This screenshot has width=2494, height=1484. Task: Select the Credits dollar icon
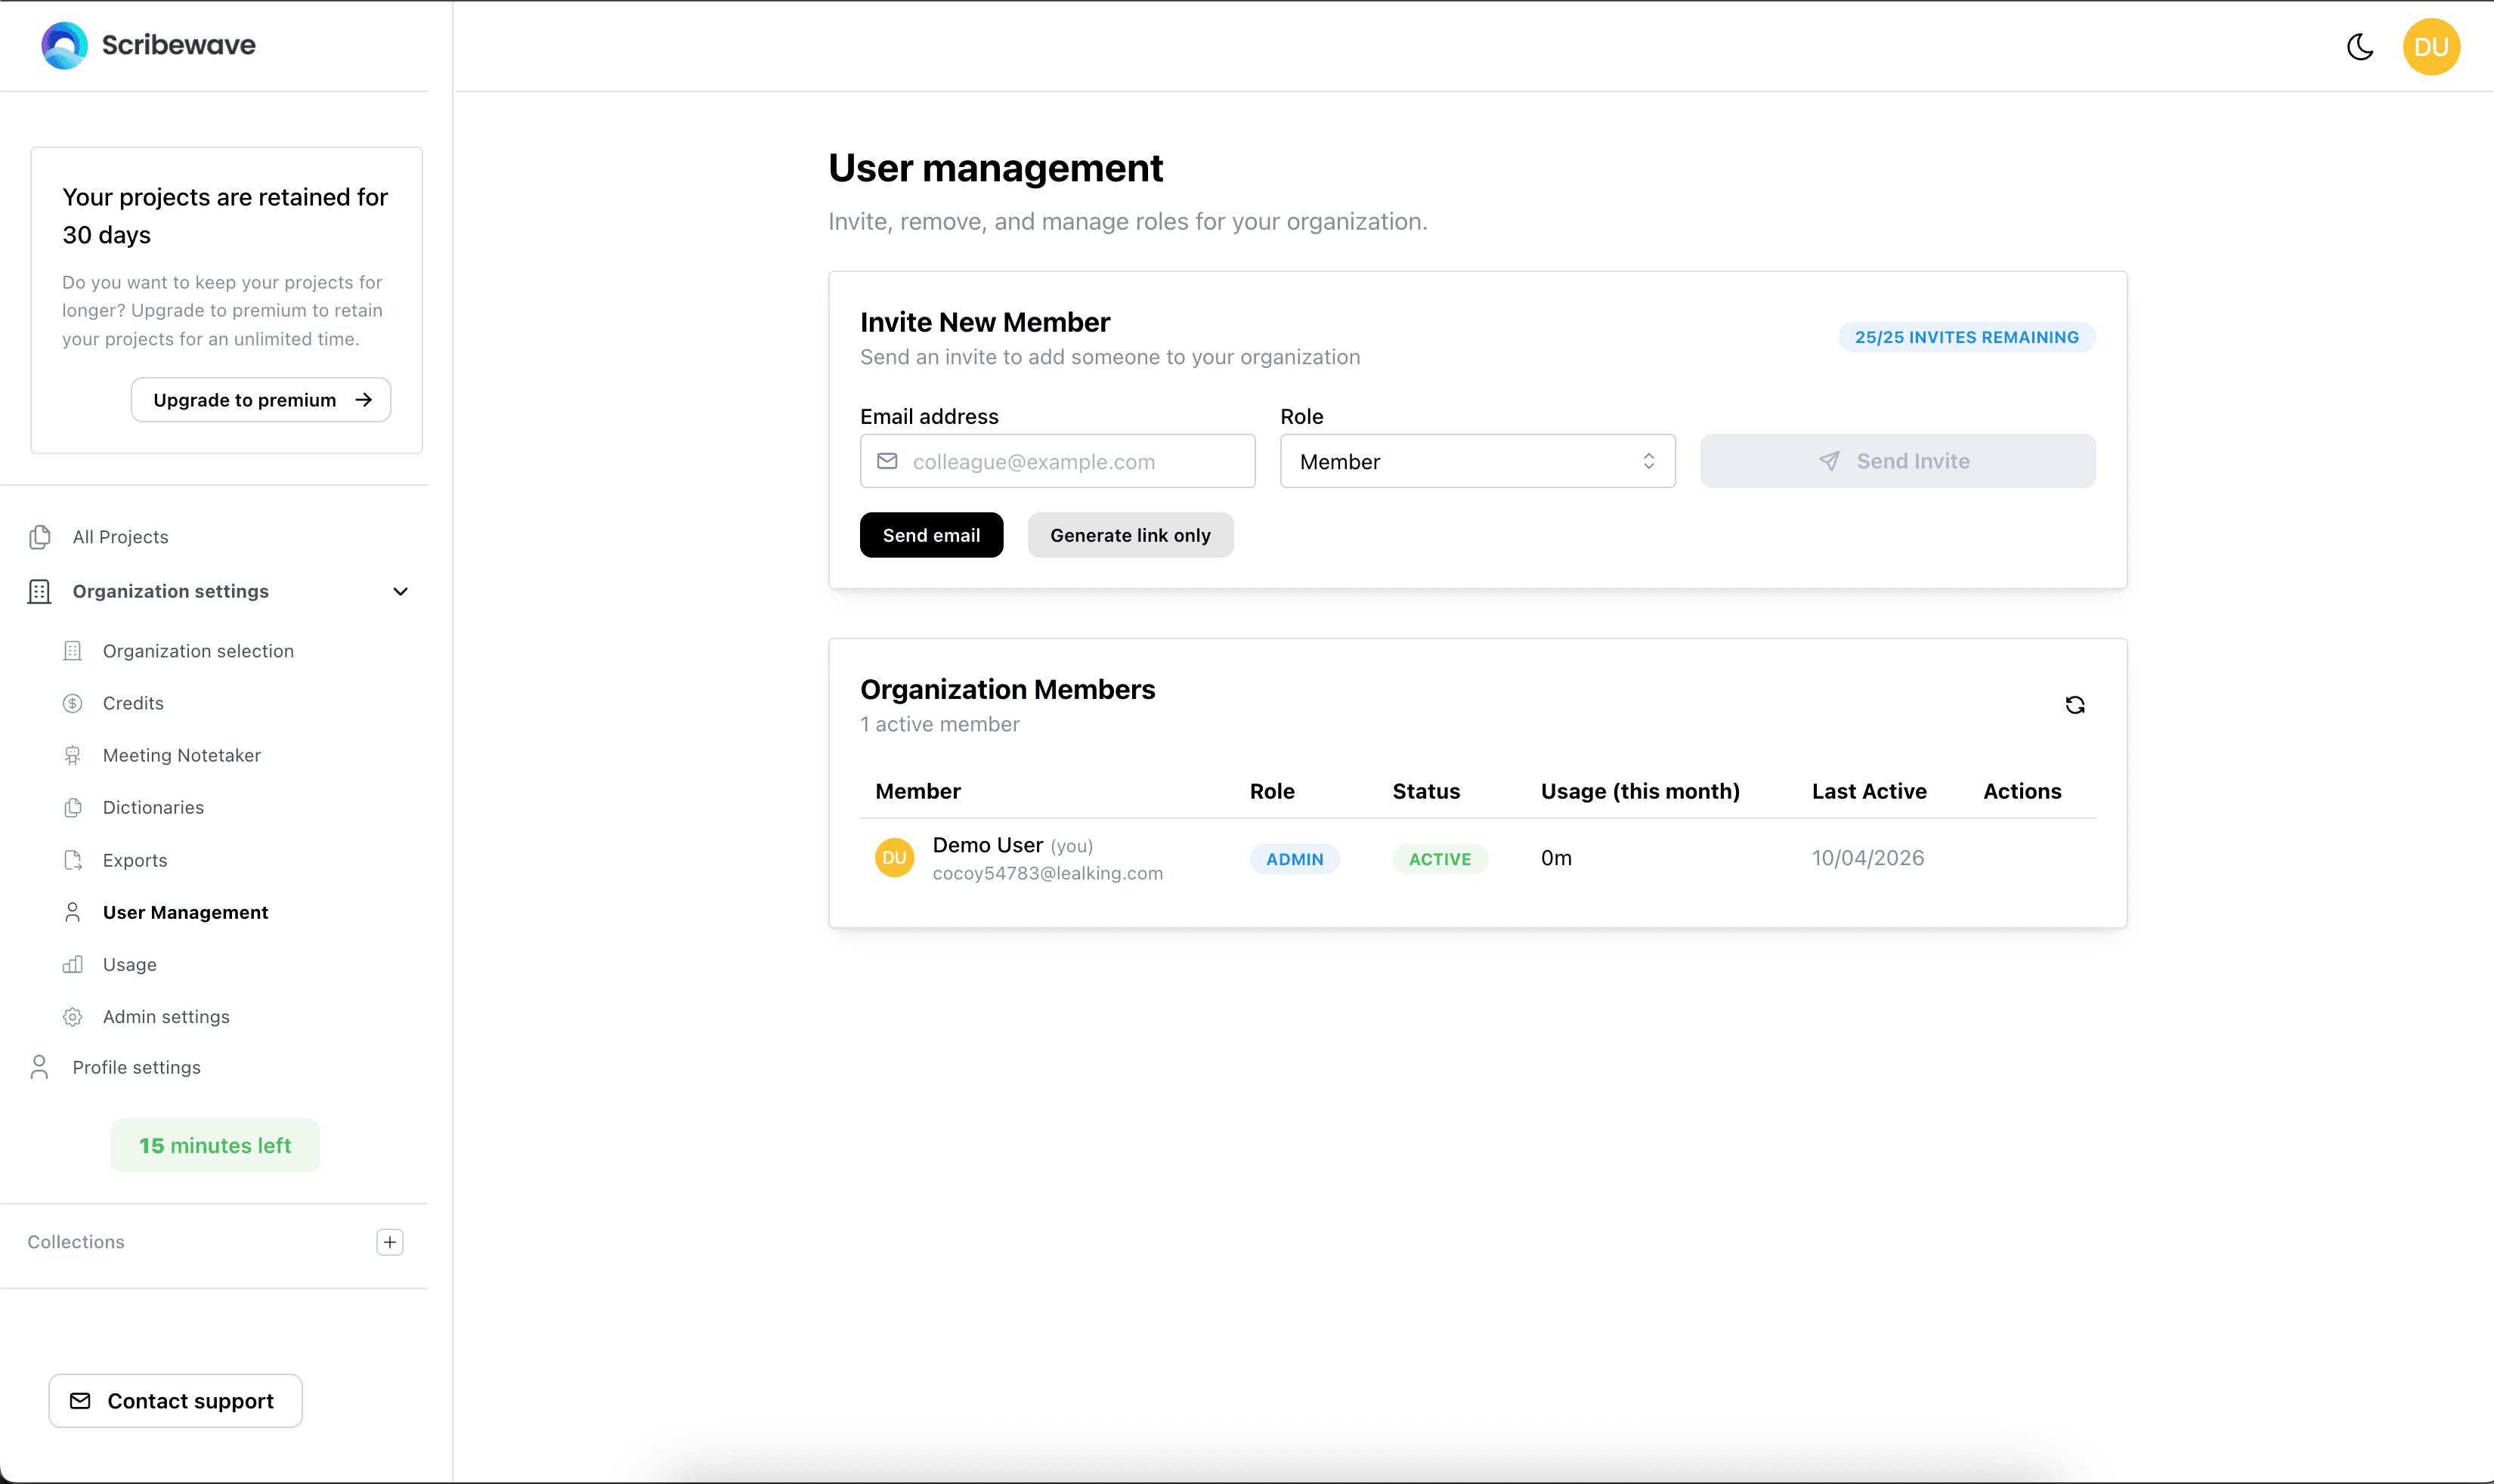click(73, 703)
